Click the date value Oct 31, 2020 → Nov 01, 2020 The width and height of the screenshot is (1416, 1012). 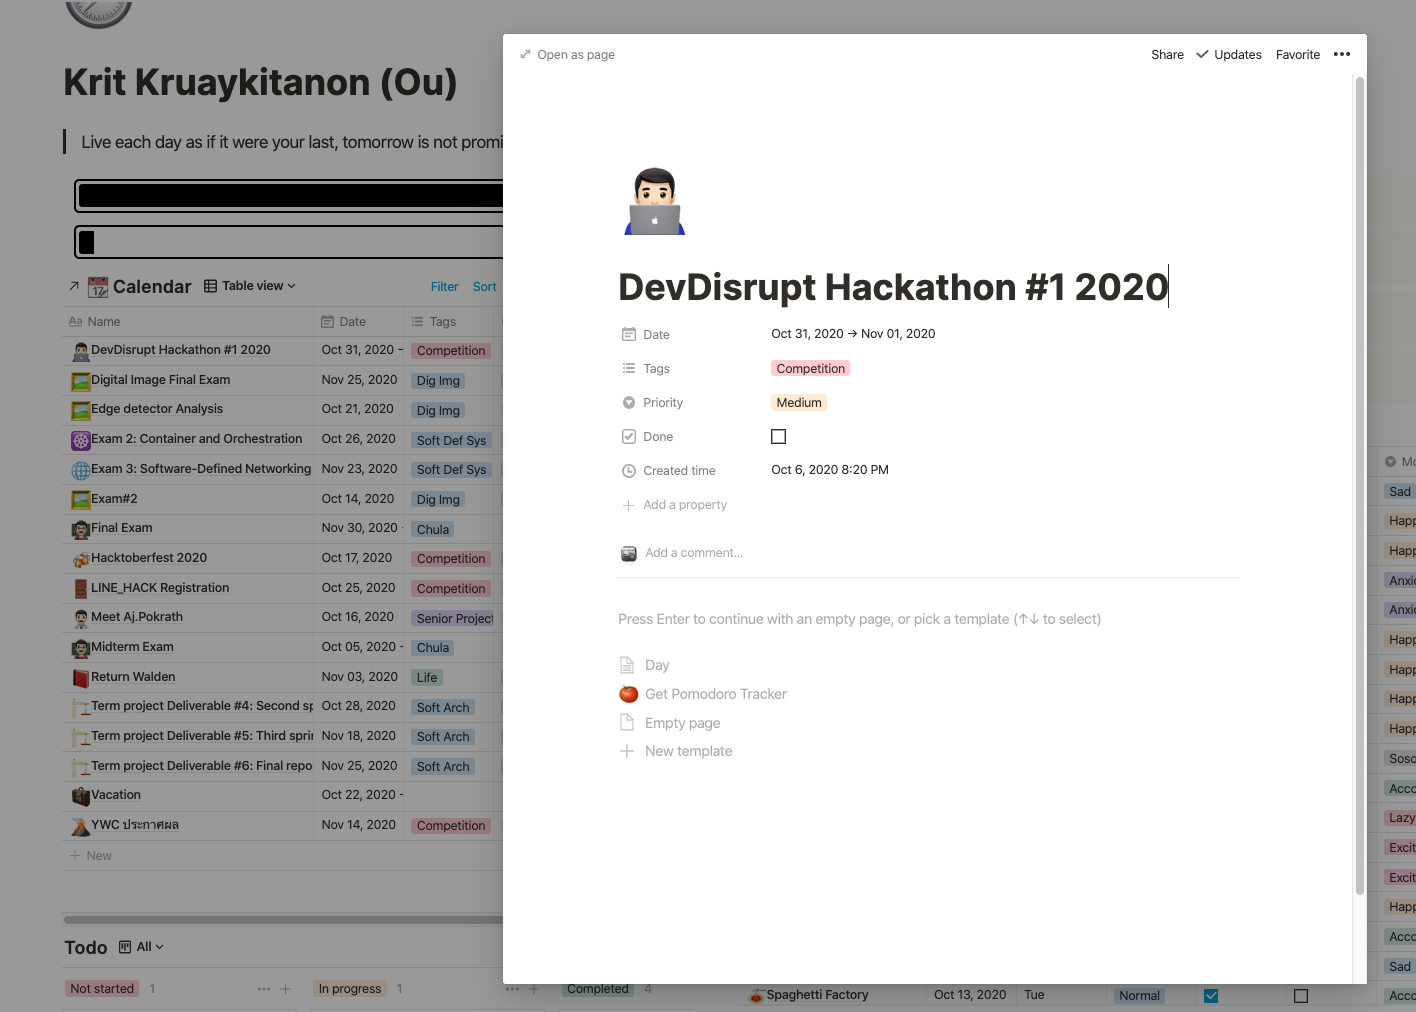tap(853, 334)
